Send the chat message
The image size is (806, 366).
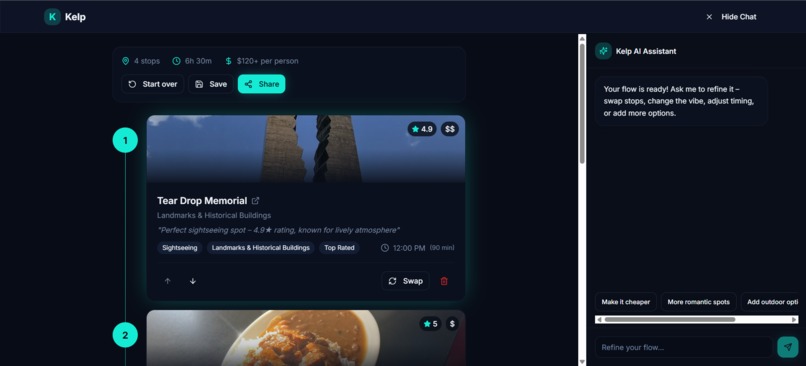click(788, 347)
